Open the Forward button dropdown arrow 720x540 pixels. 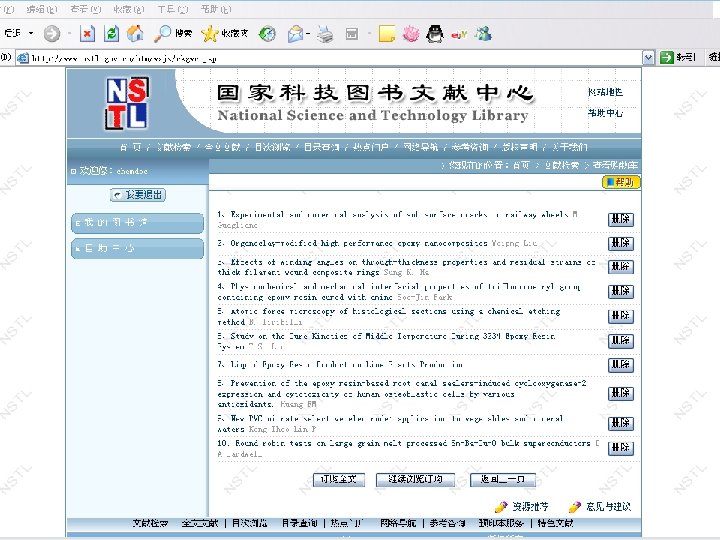coord(69,33)
